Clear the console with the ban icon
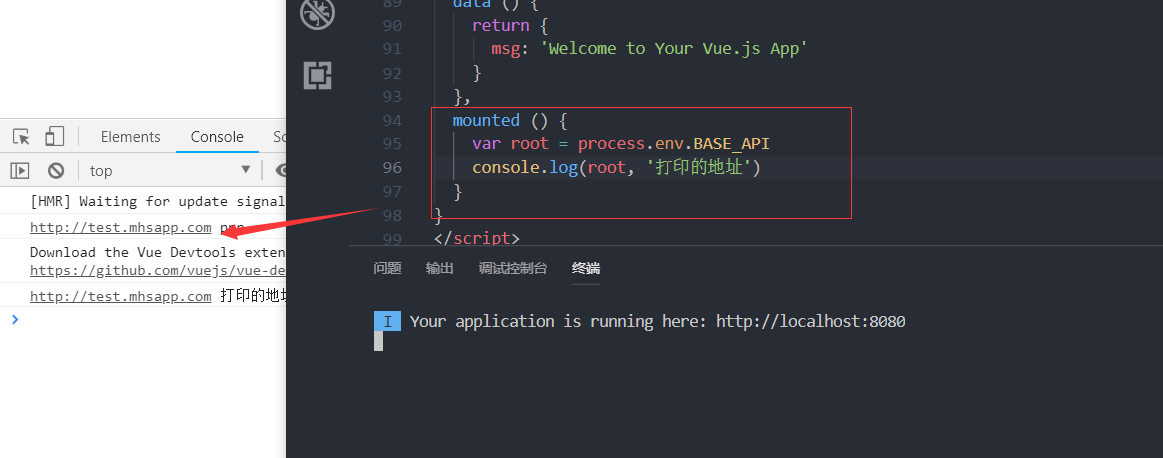This screenshot has width=1163, height=458. (x=56, y=171)
